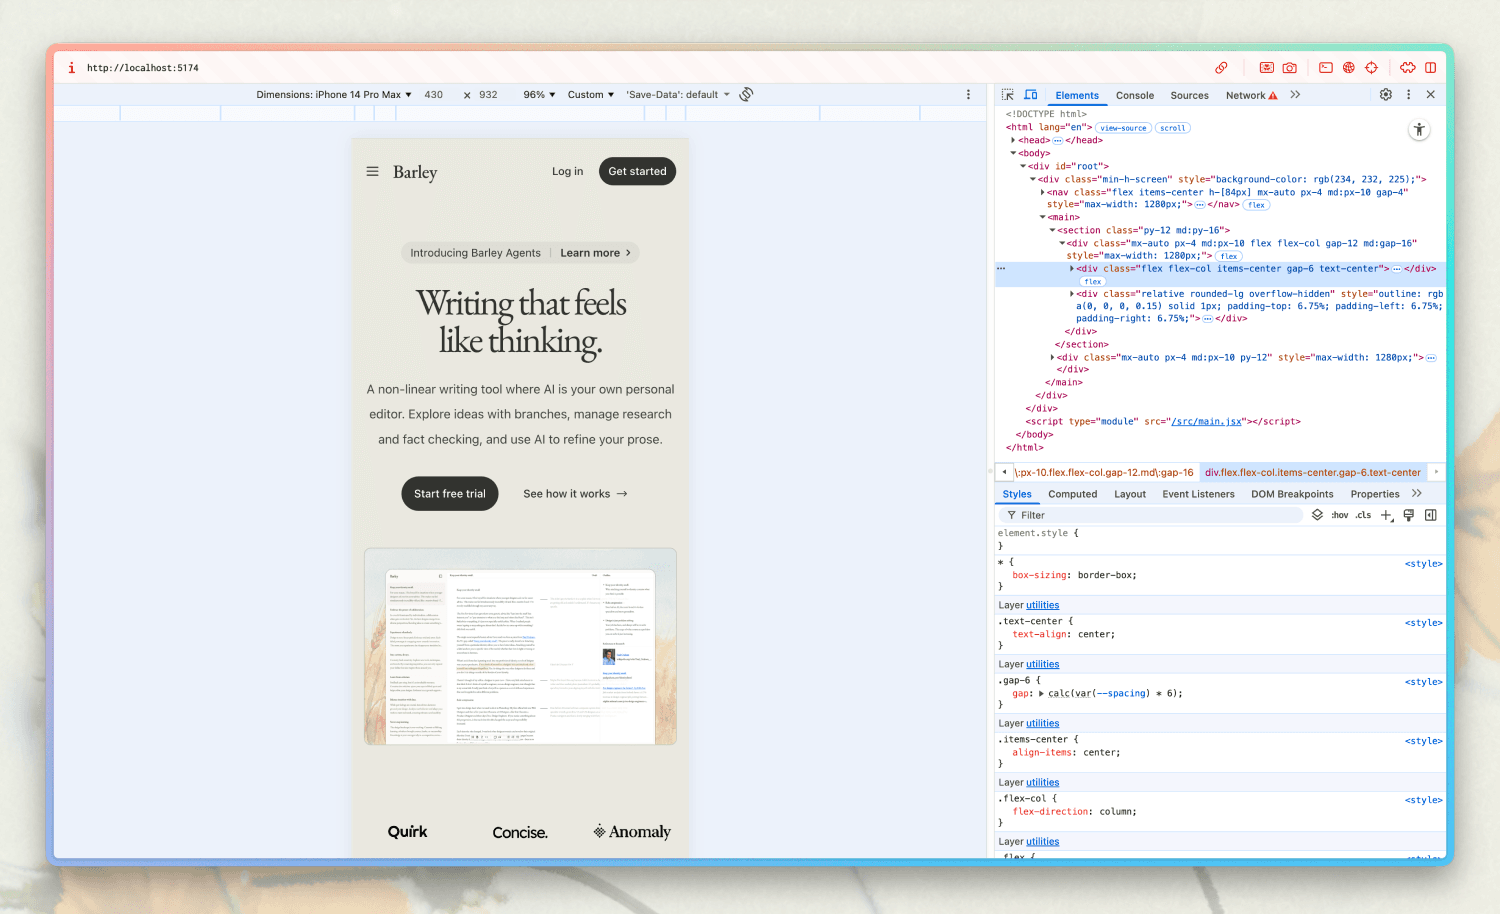Switch to the Network tab
Screen dimensions: 1500x914
[1251, 96]
